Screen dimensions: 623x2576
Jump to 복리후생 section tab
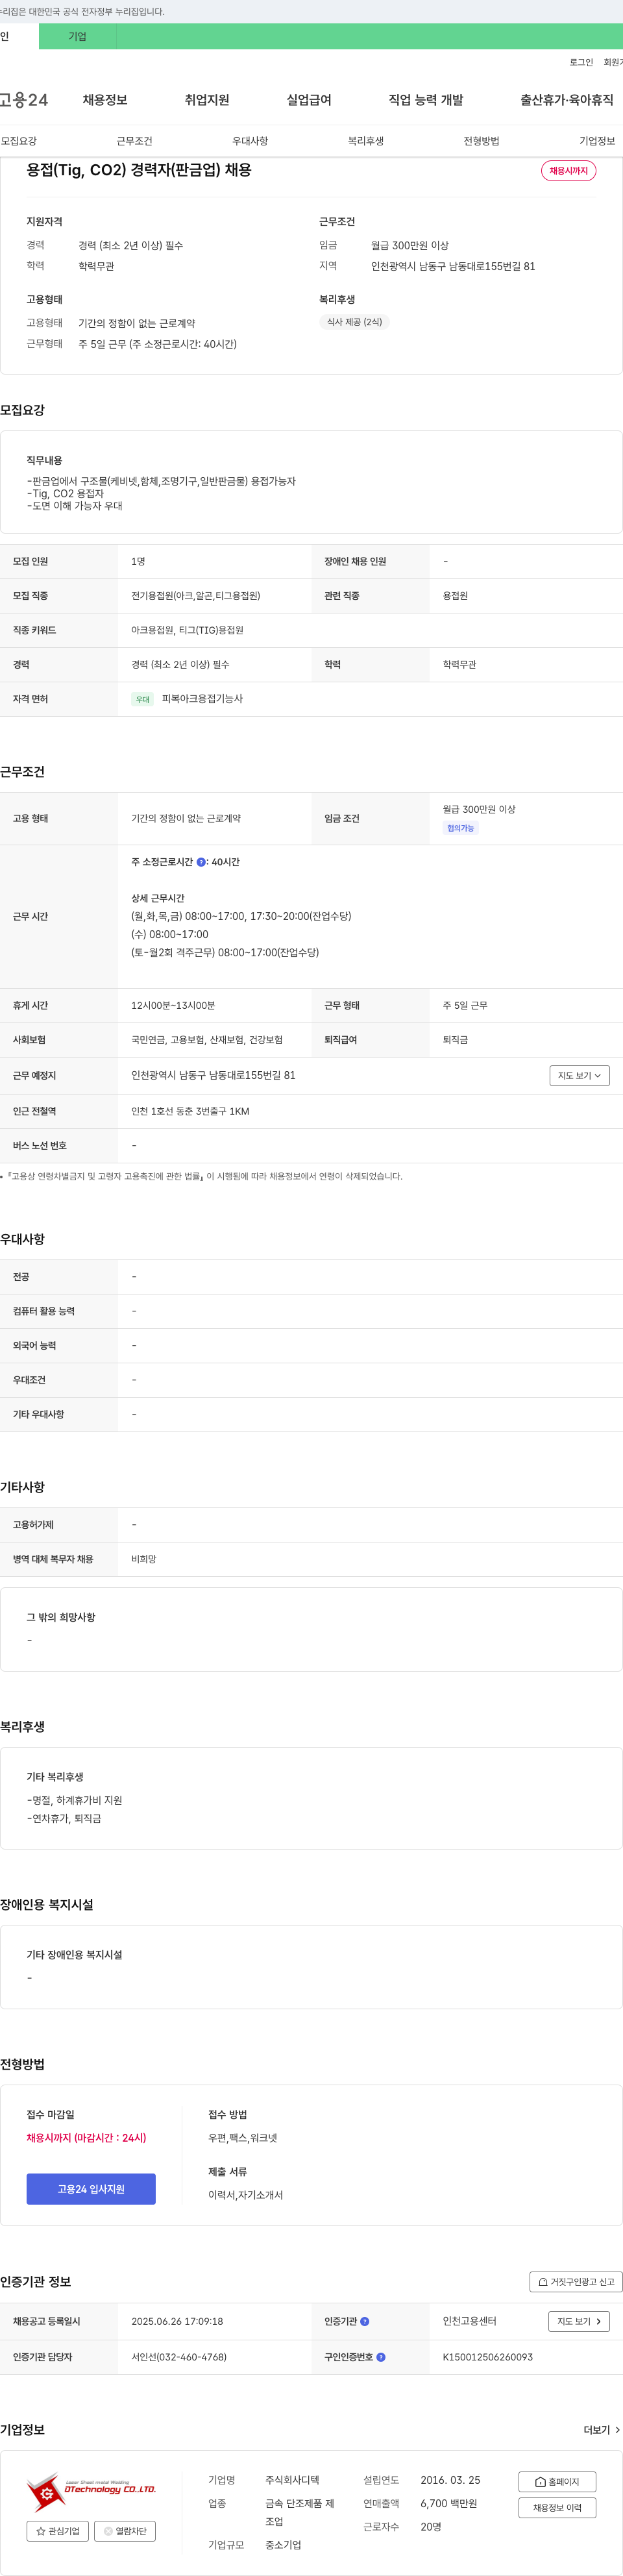tap(366, 141)
